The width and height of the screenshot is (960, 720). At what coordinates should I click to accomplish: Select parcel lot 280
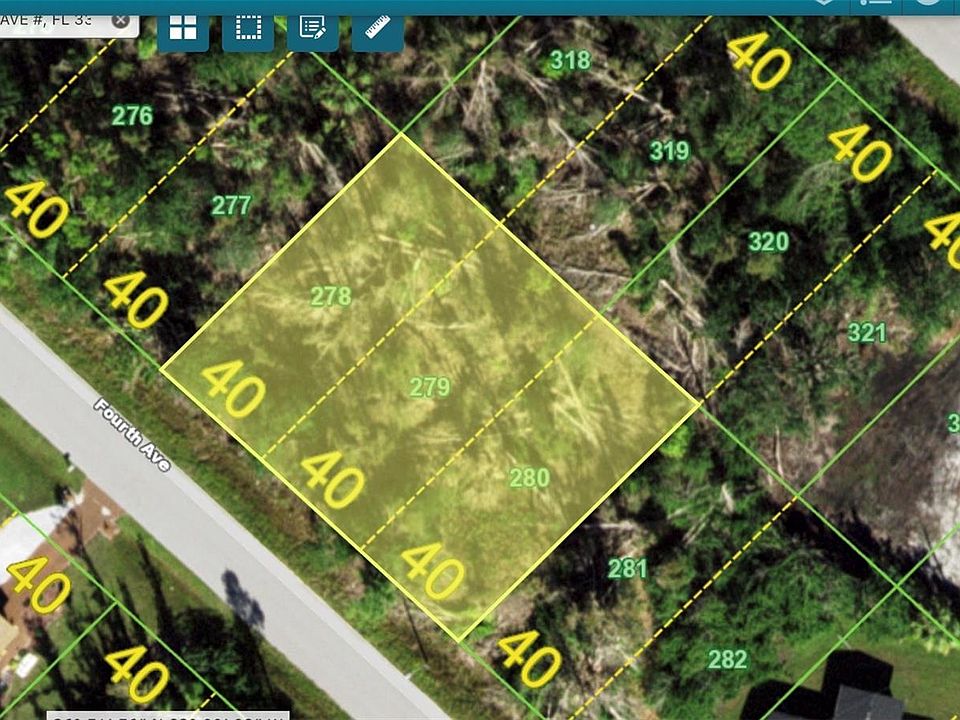click(529, 478)
